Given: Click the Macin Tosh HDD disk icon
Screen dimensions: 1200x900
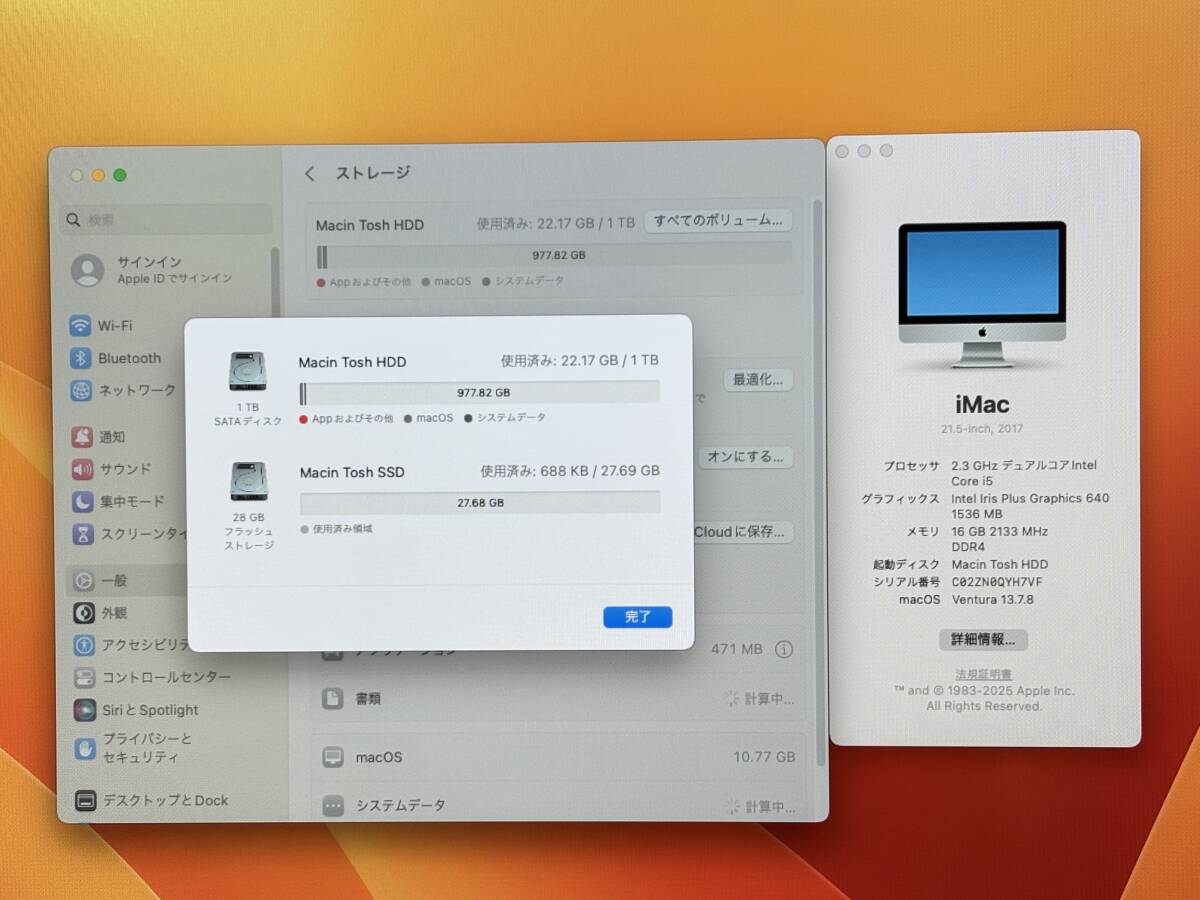Looking at the screenshot, I should pyautogui.click(x=248, y=372).
